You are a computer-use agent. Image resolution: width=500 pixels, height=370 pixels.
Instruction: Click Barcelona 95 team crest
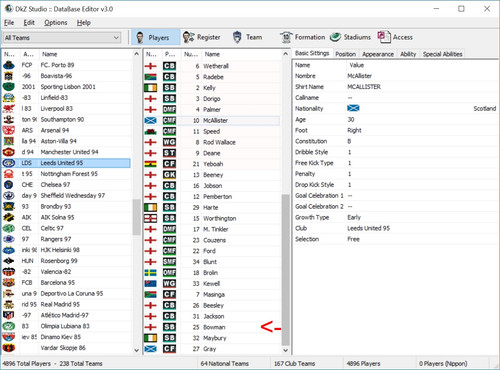(x=9, y=283)
